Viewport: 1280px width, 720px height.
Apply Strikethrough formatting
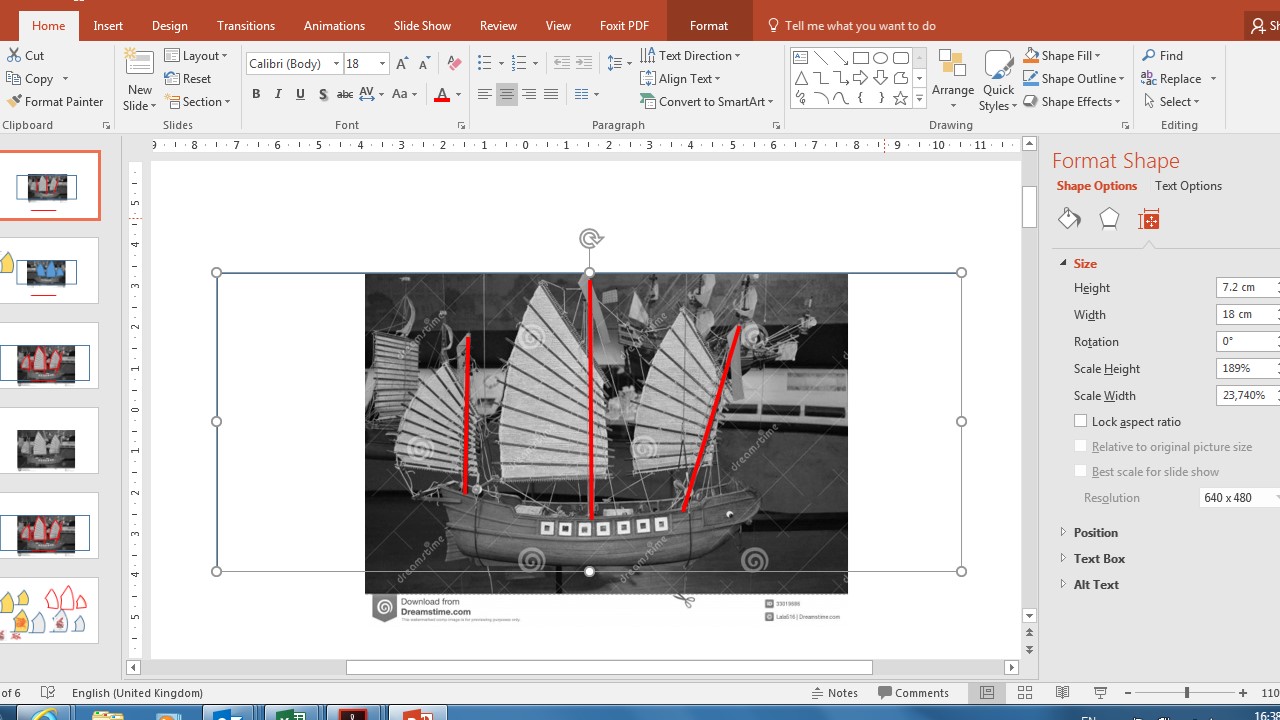pos(344,94)
